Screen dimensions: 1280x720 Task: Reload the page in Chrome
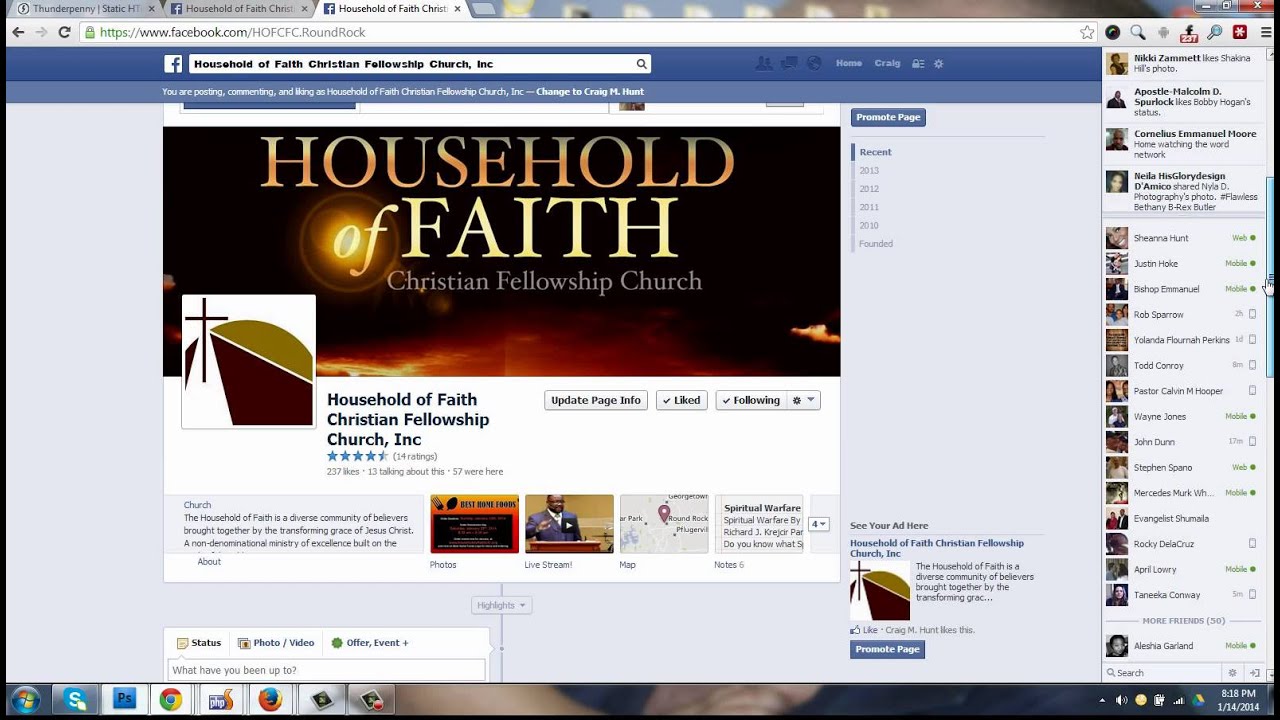(65, 32)
